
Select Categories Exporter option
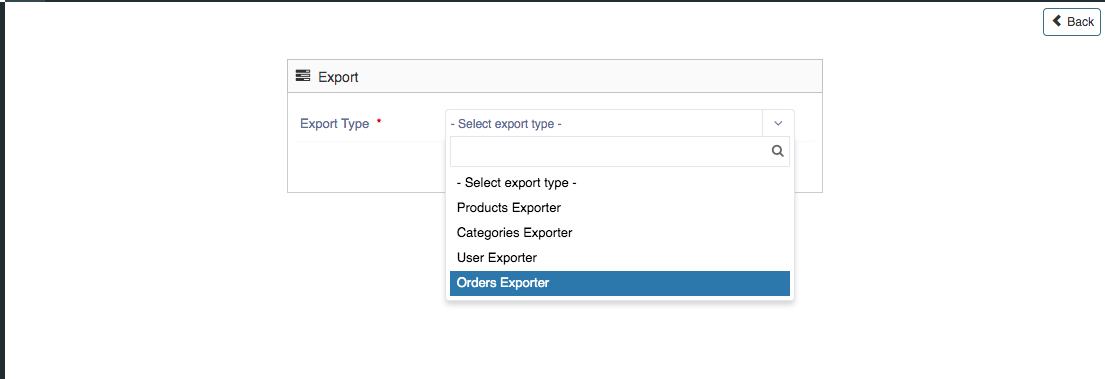coord(619,232)
